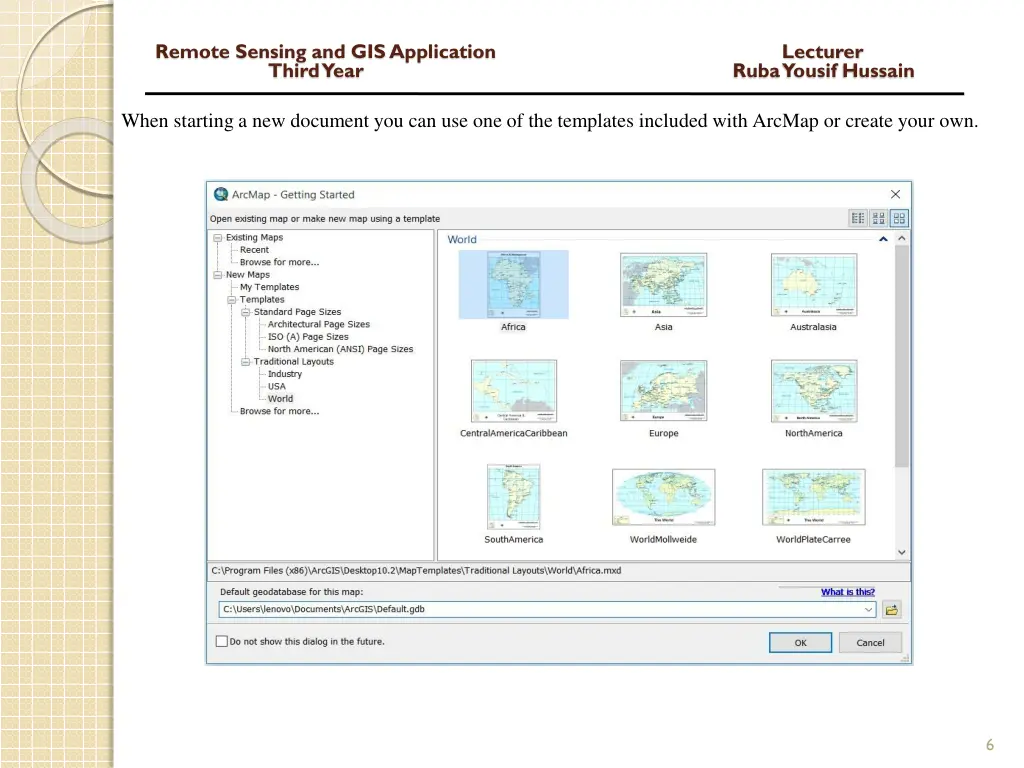
Task: Select Standard Page Sizes label
Action: [297, 312]
